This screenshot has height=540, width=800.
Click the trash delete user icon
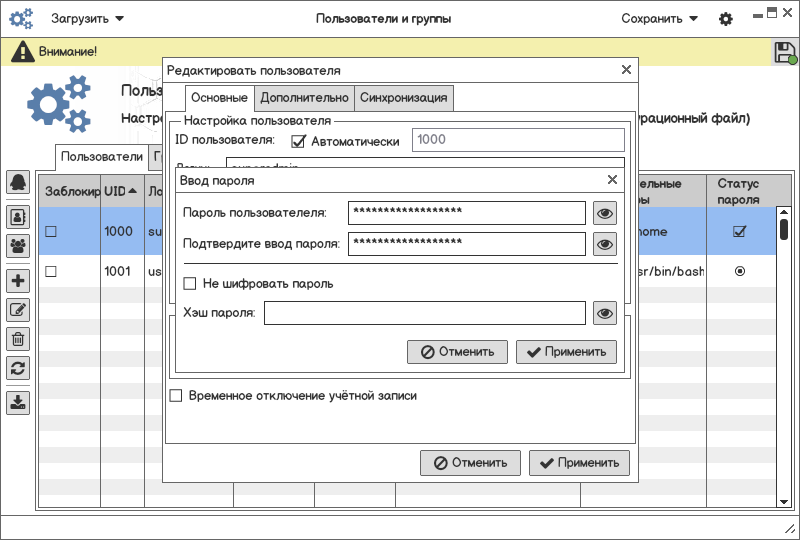[18, 339]
